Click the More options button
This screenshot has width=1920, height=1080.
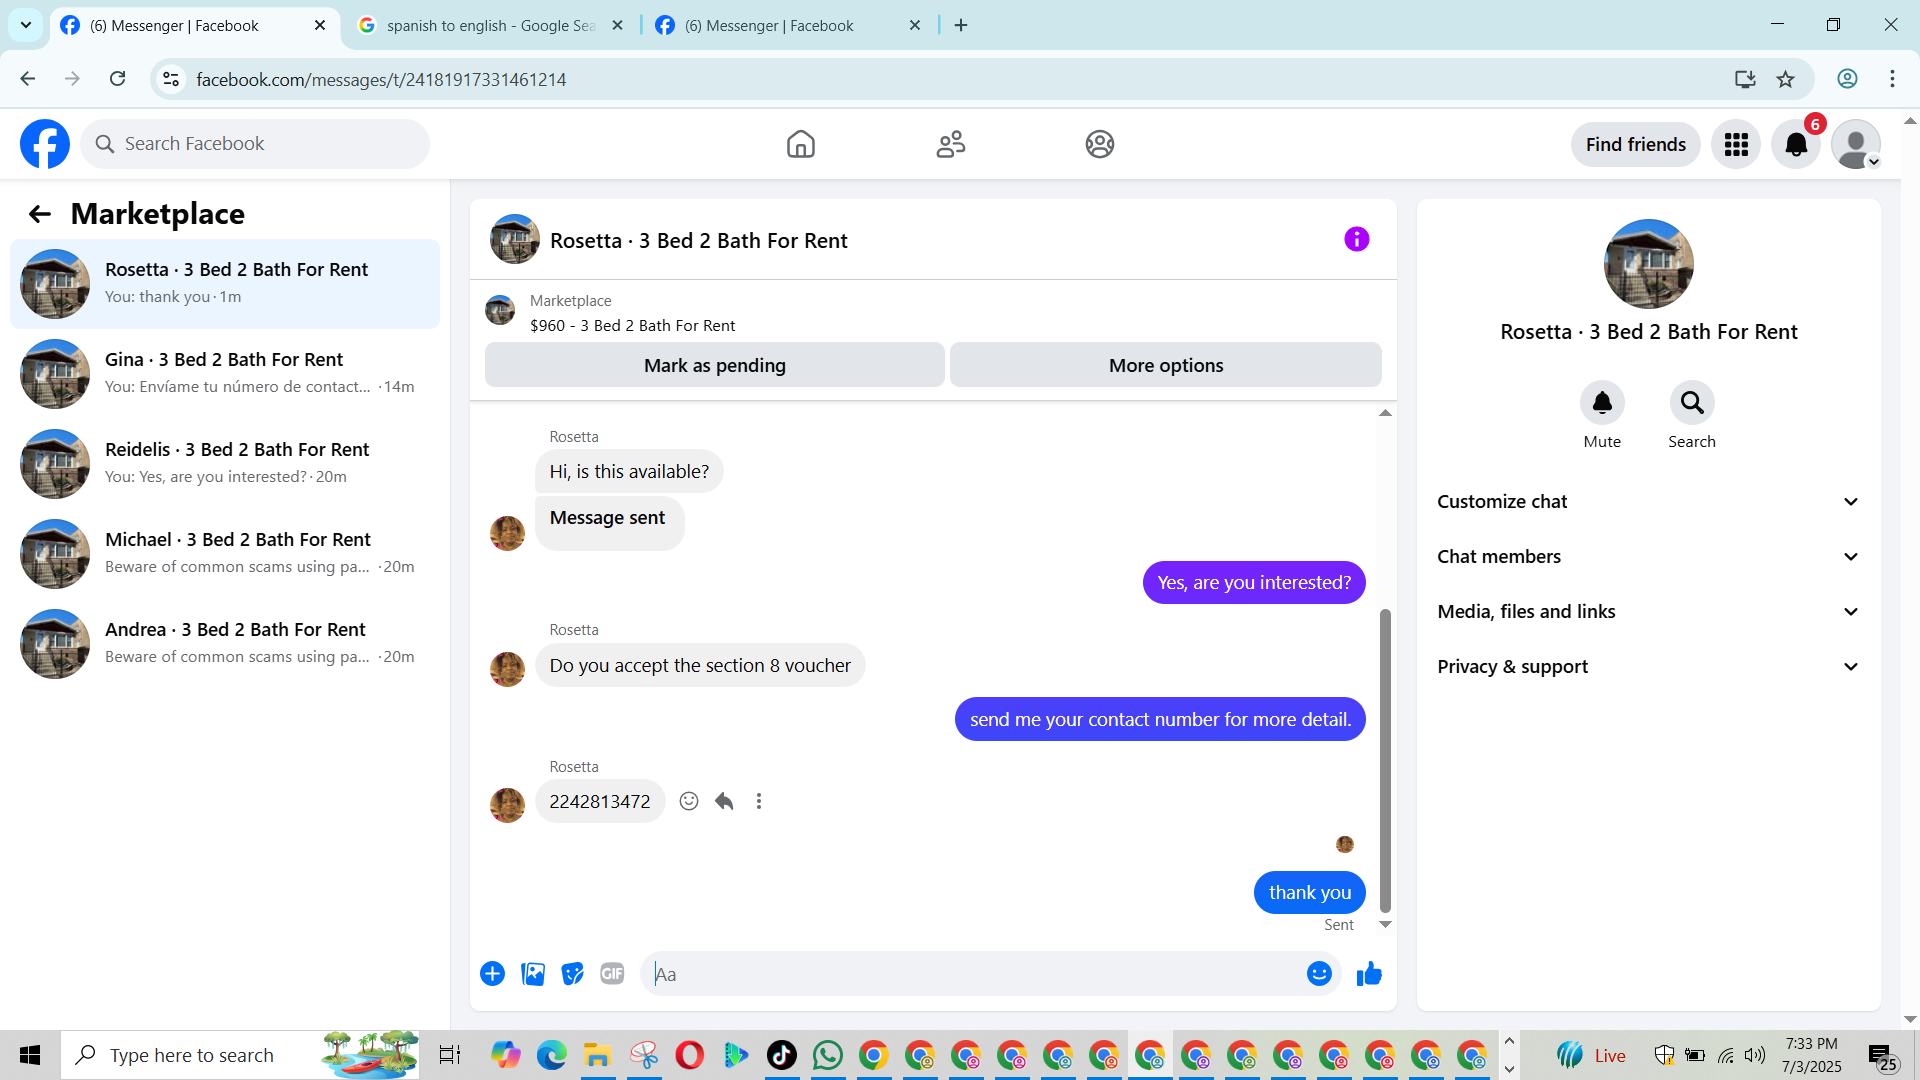tap(1165, 366)
